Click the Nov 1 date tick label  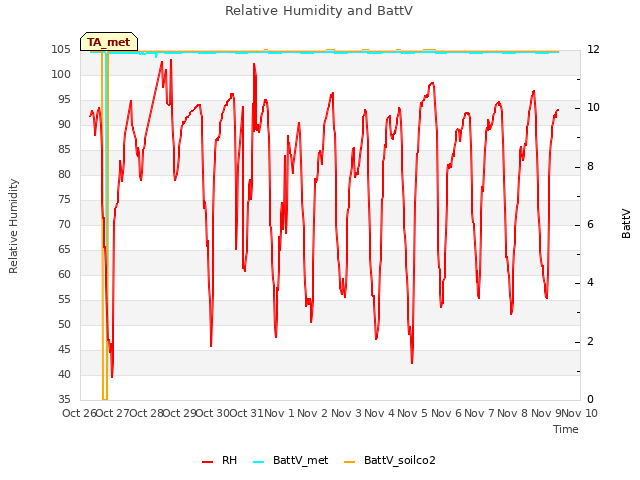tap(280, 413)
